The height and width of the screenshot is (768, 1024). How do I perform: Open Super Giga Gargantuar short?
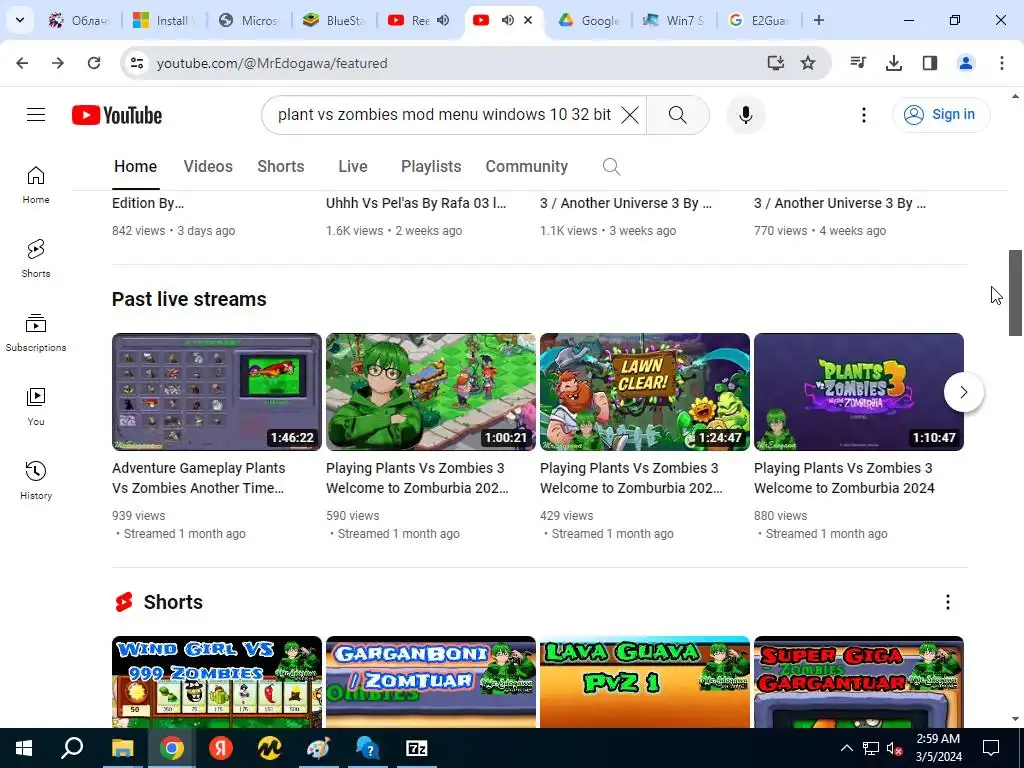(859, 682)
